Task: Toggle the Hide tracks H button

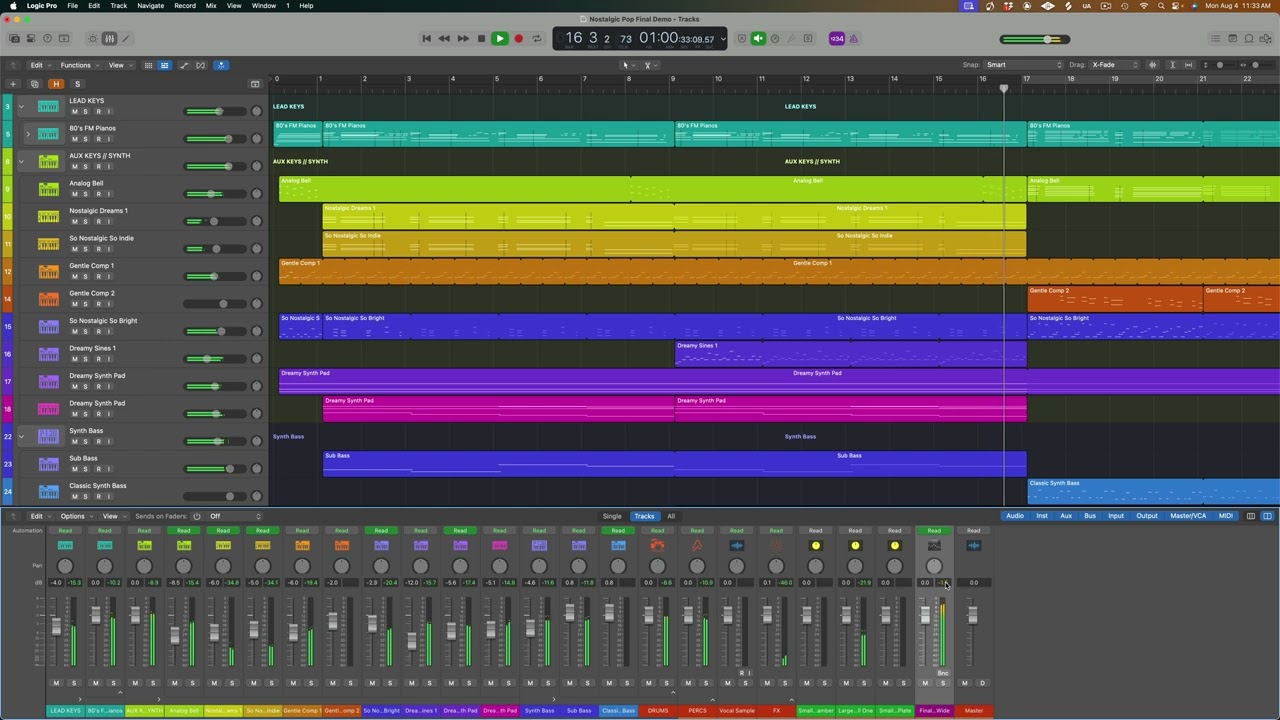Action: point(56,84)
